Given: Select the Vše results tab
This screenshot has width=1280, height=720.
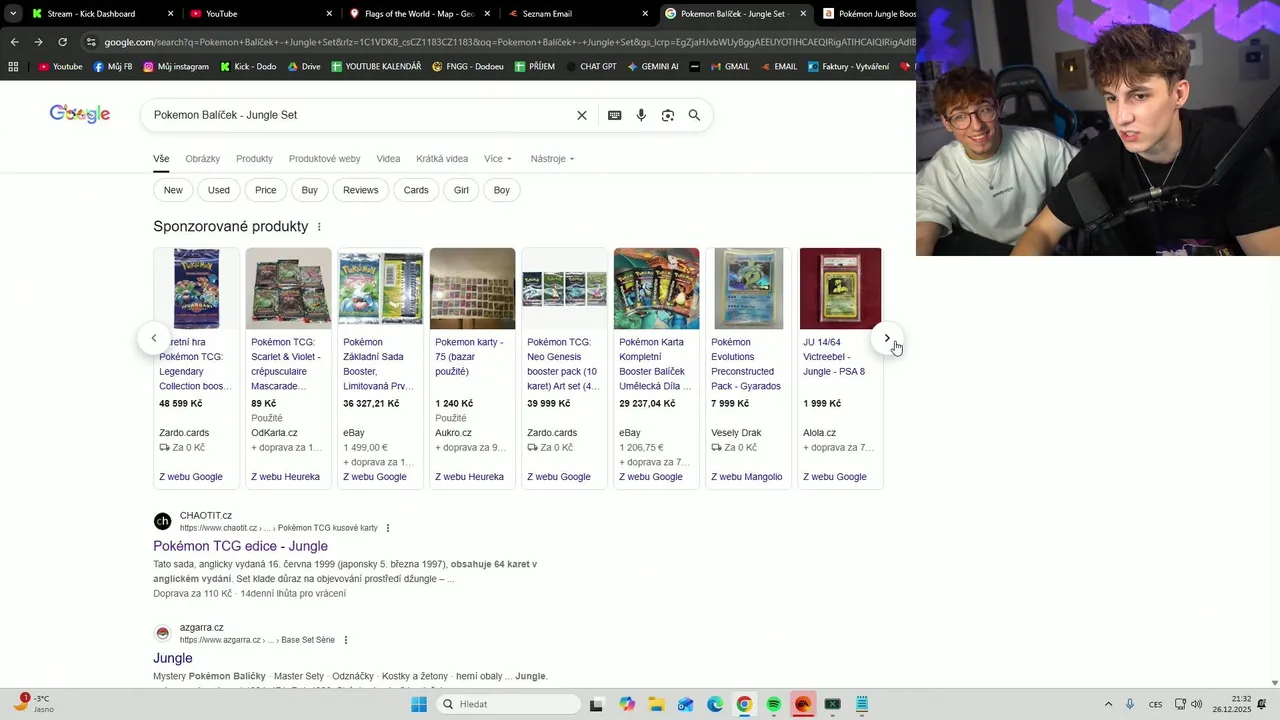Looking at the screenshot, I should pyautogui.click(x=161, y=159).
